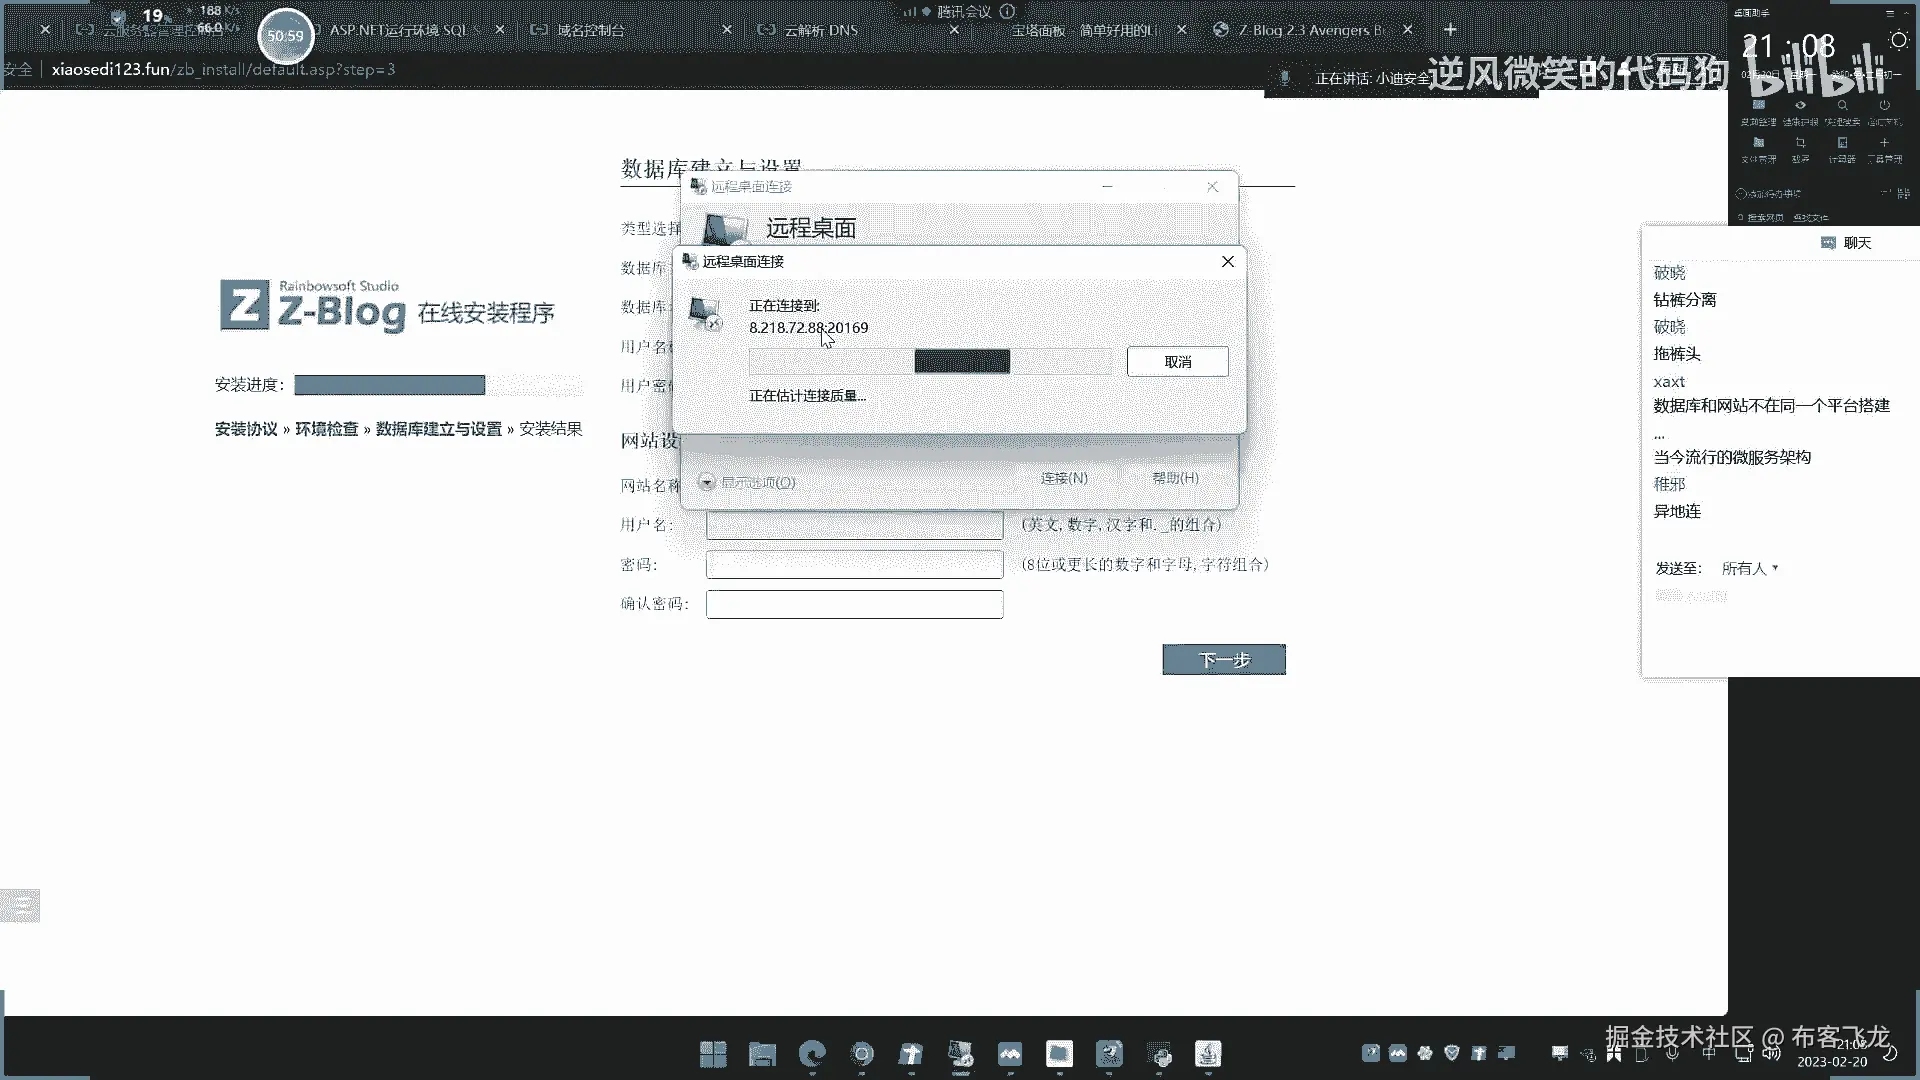Click the 确认密码 input field
1920x1080 pixels.
point(854,604)
